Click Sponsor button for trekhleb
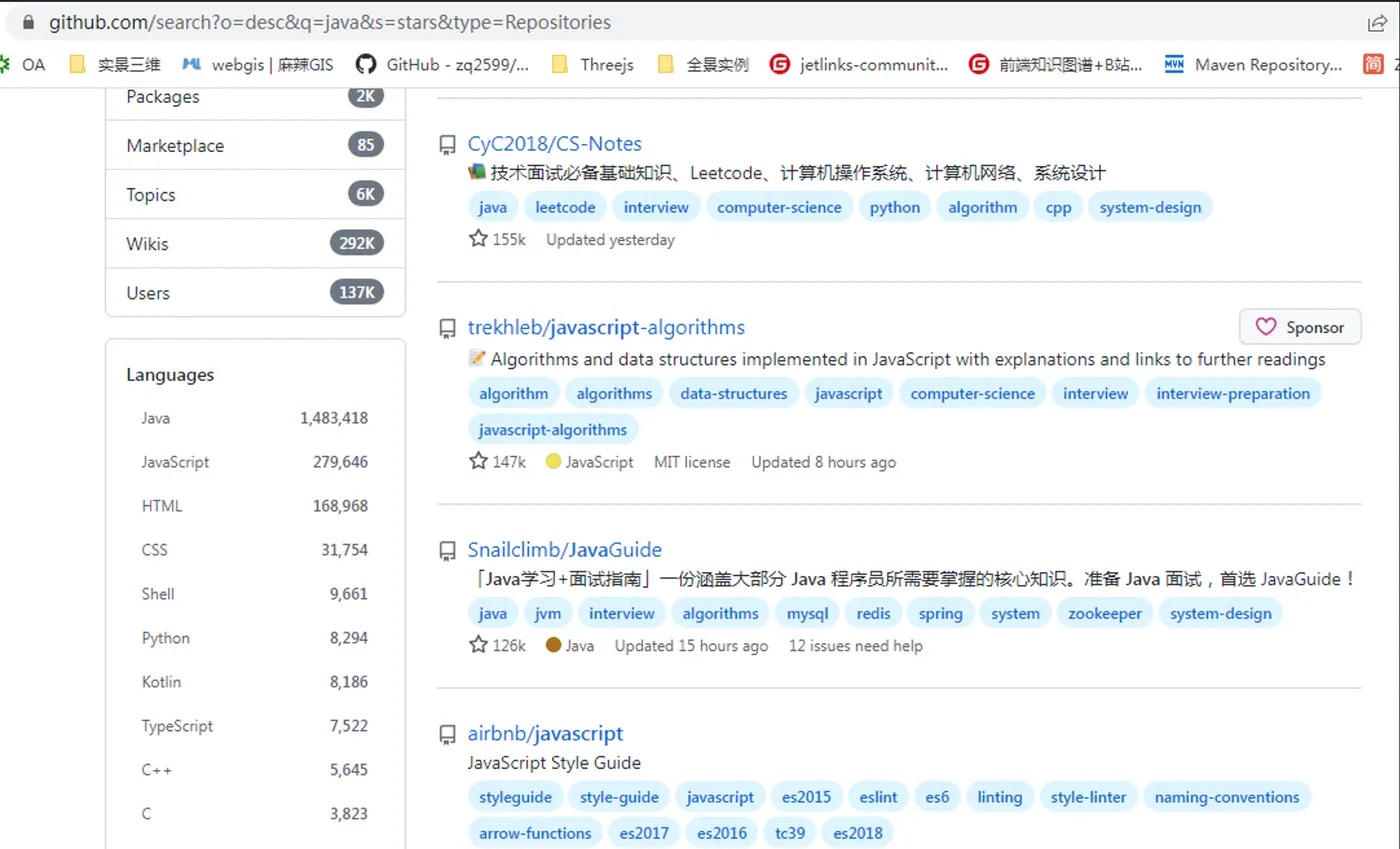This screenshot has height=849, width=1400. 1300,327
